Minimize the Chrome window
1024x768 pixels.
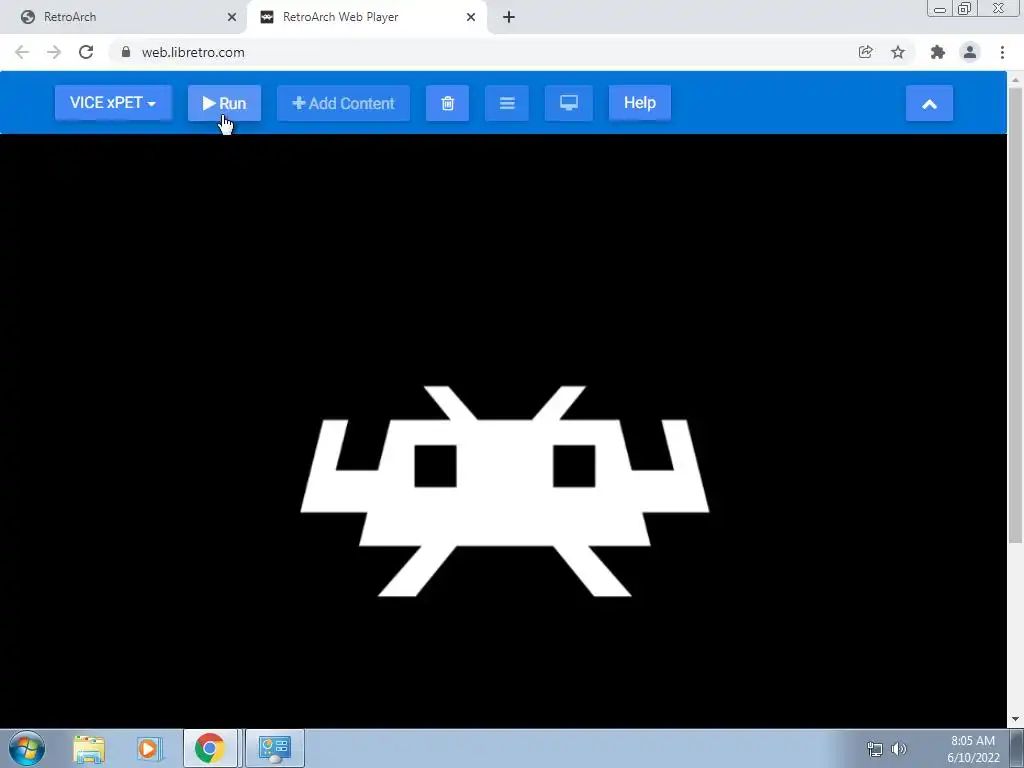940,9
